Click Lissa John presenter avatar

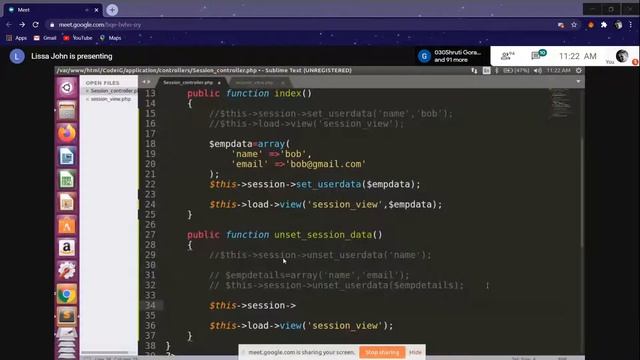[17, 56]
